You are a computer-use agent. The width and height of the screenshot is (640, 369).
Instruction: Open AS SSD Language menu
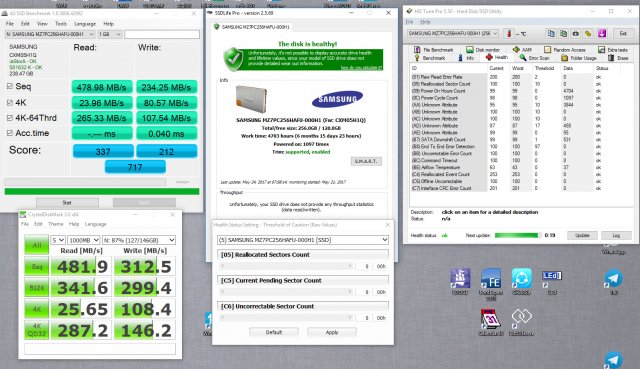[x=85, y=24]
